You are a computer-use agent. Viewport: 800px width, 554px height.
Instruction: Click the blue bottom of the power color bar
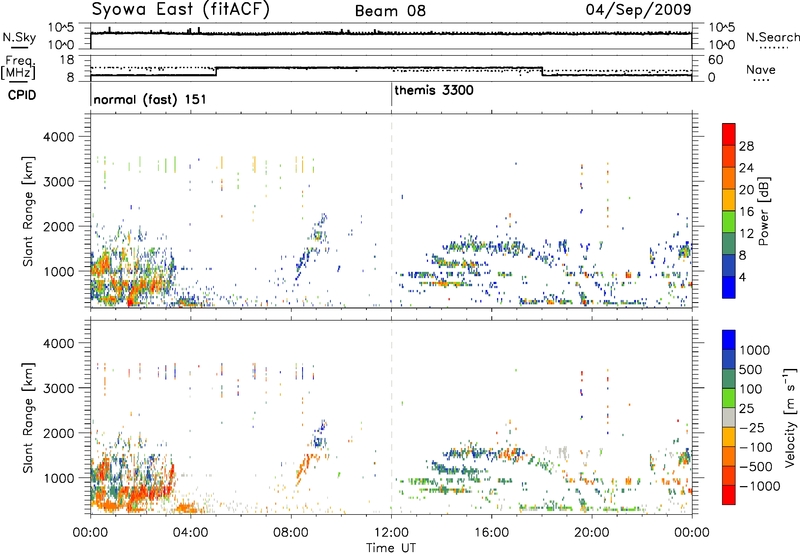pos(729,287)
